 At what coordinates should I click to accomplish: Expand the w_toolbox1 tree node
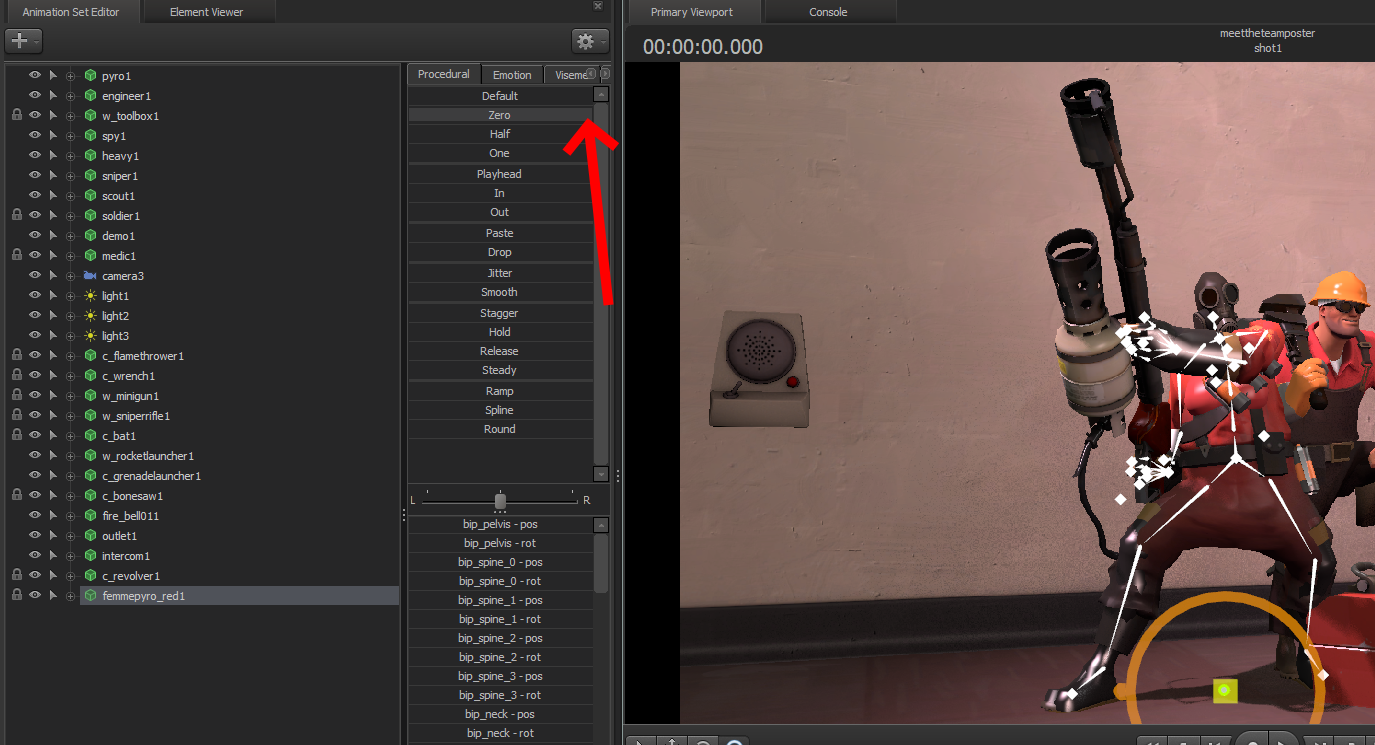point(70,116)
